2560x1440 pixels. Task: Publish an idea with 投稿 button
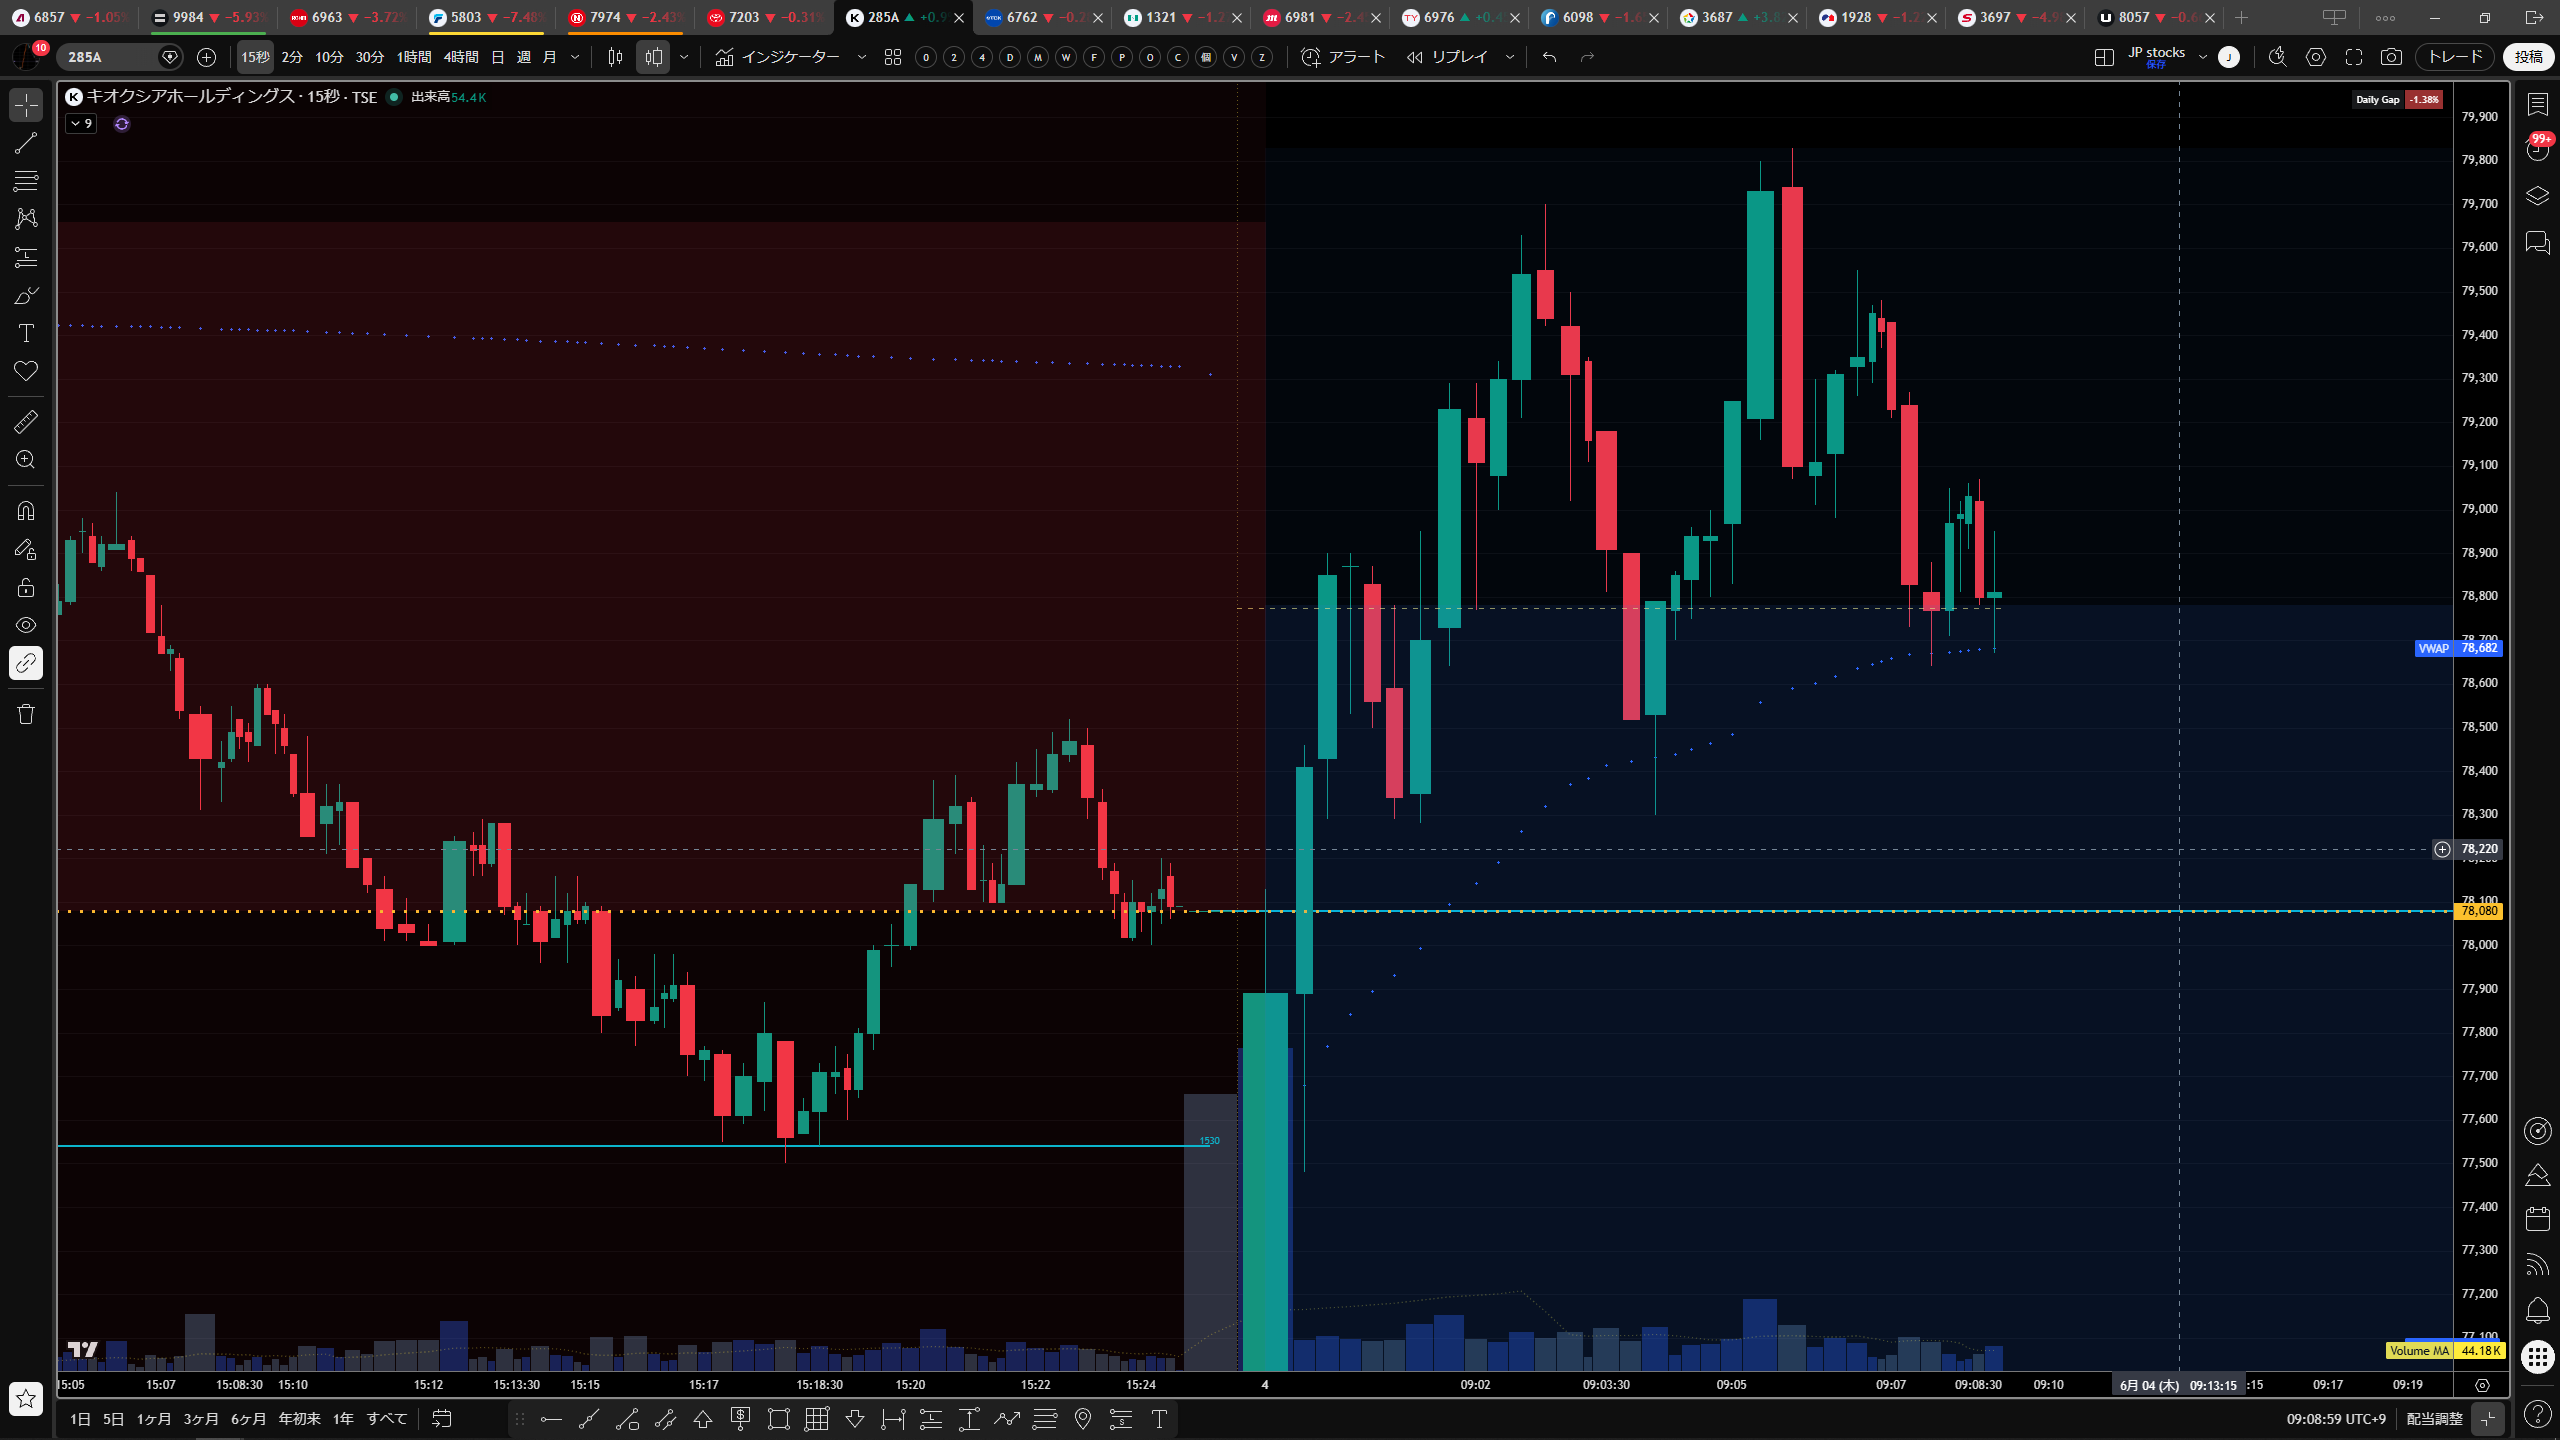pos(2529,57)
